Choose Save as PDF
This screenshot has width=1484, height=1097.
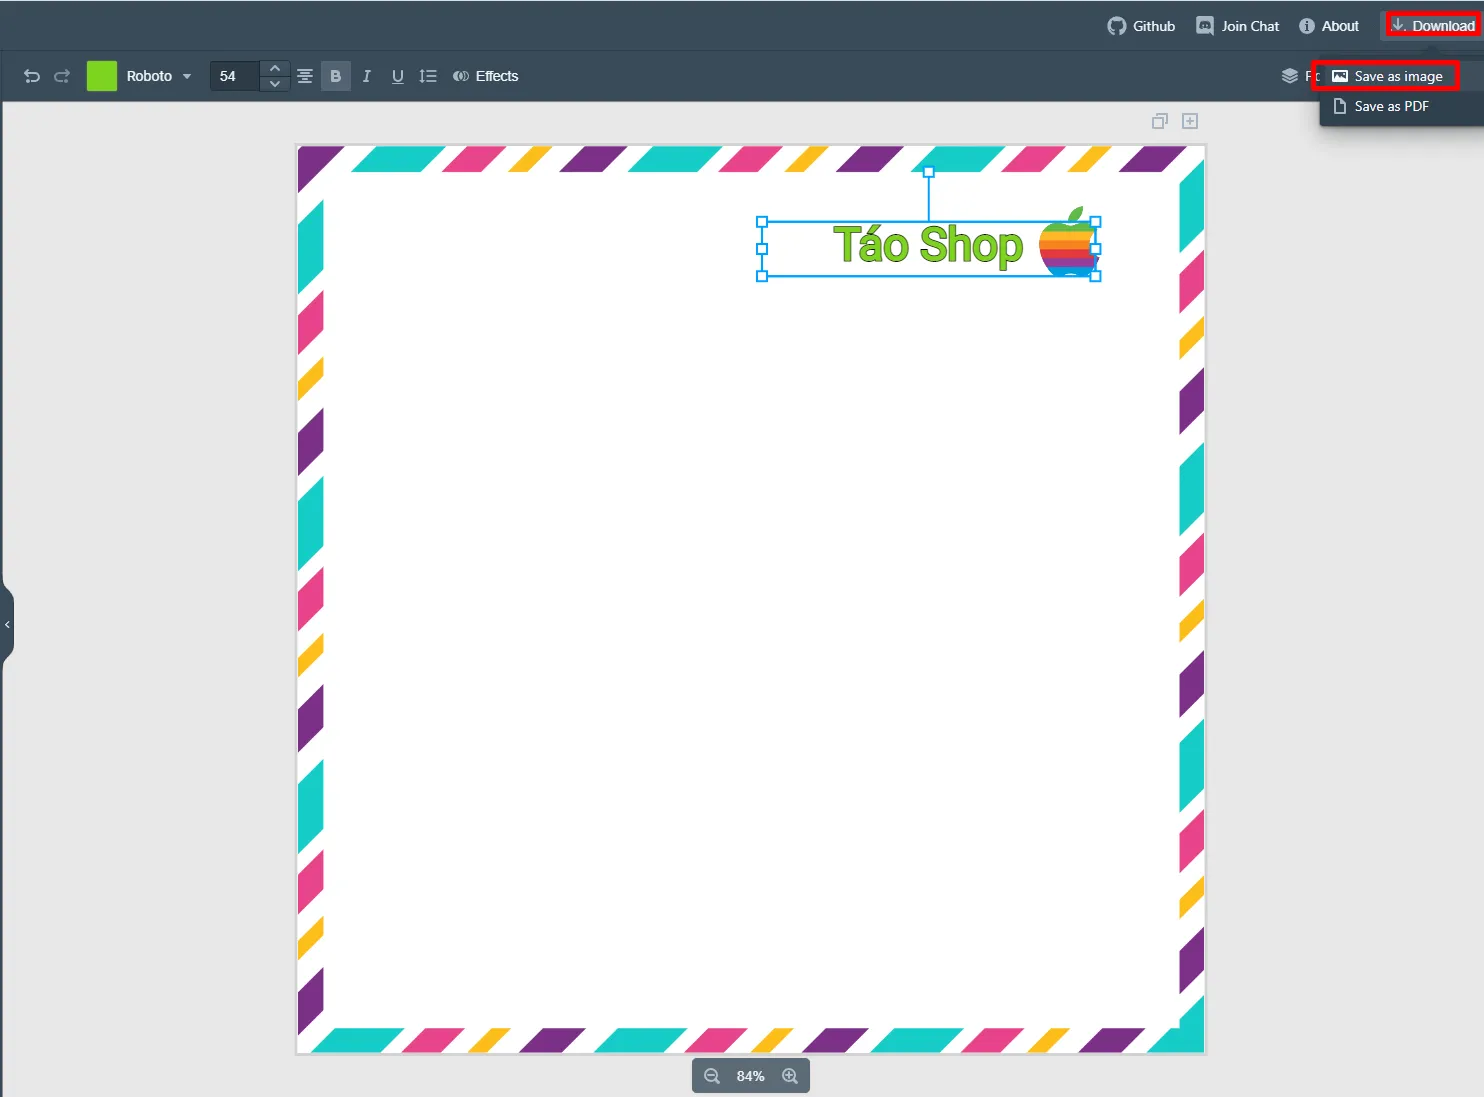(x=1380, y=106)
